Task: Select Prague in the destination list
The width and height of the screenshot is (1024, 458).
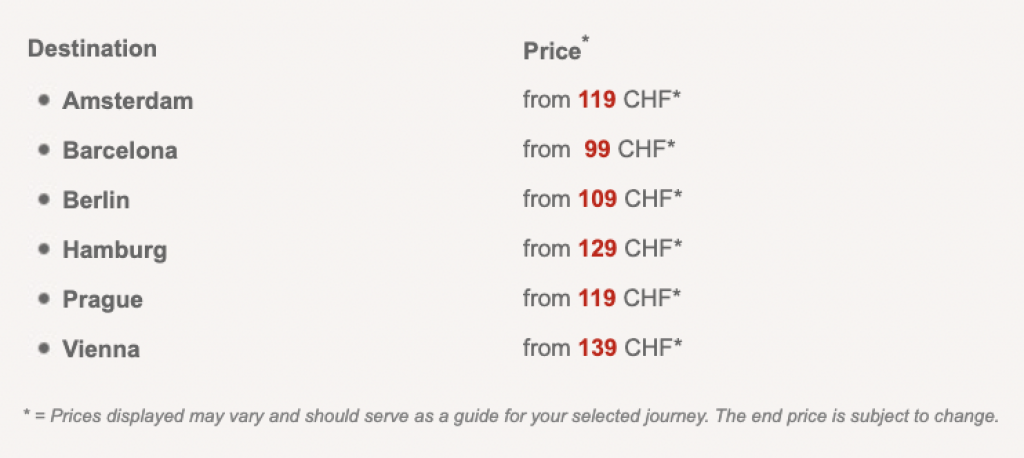Action: tap(102, 300)
